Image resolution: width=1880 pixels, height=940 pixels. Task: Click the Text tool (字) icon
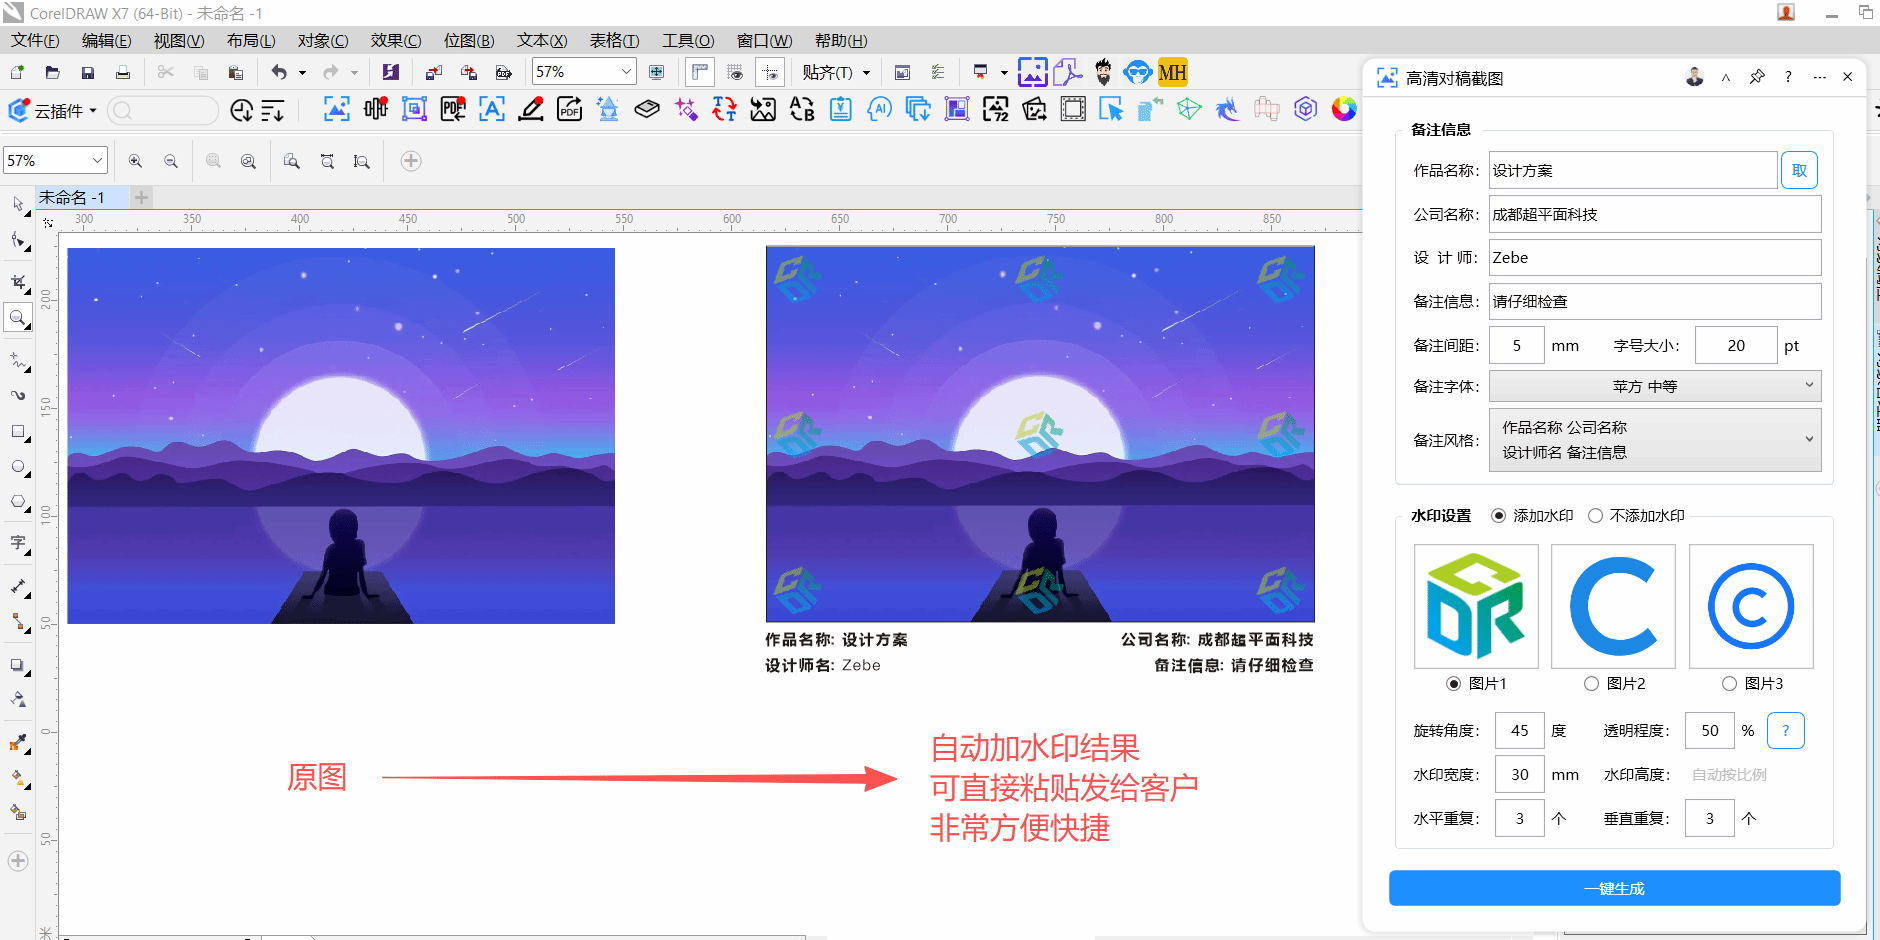point(18,543)
